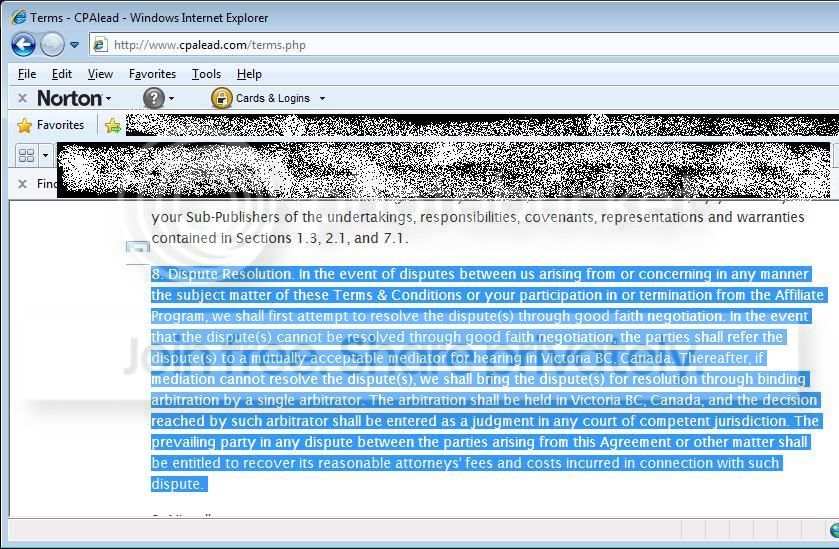
Task: Click the Quick Tabs grid icon
Action: coord(26,155)
